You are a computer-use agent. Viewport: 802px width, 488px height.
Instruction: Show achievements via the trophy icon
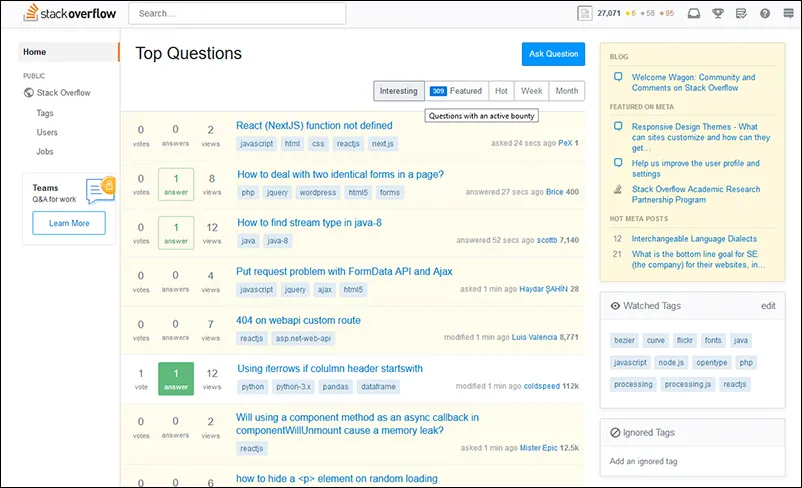[x=717, y=13]
